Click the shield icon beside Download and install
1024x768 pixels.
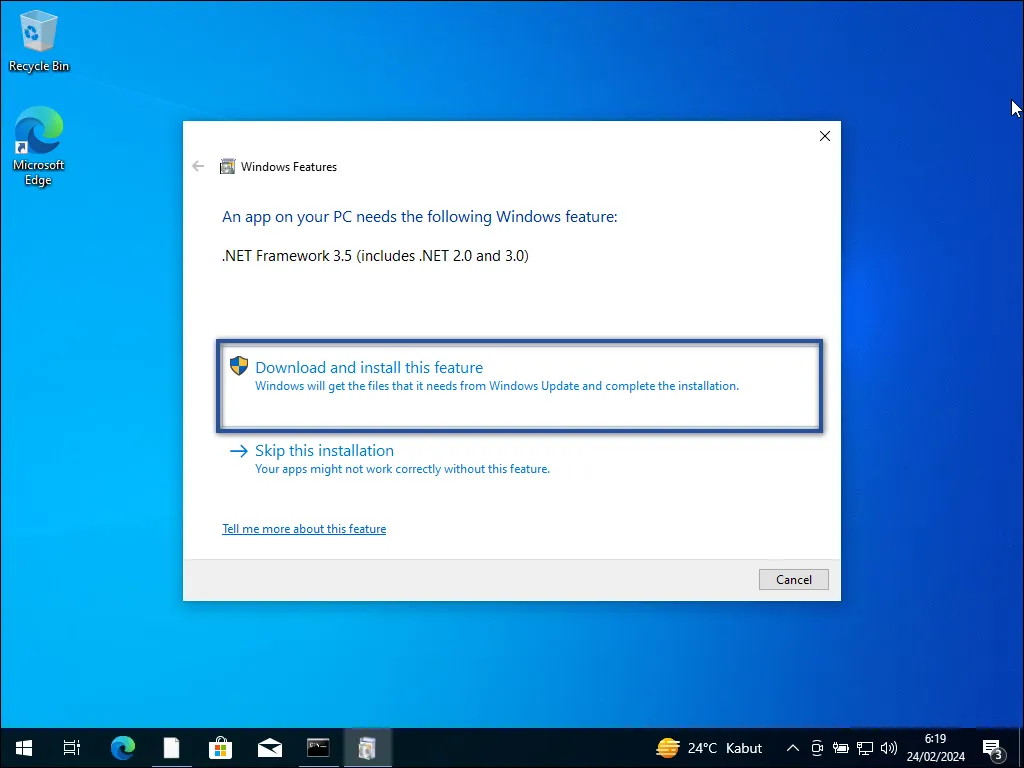coord(238,366)
